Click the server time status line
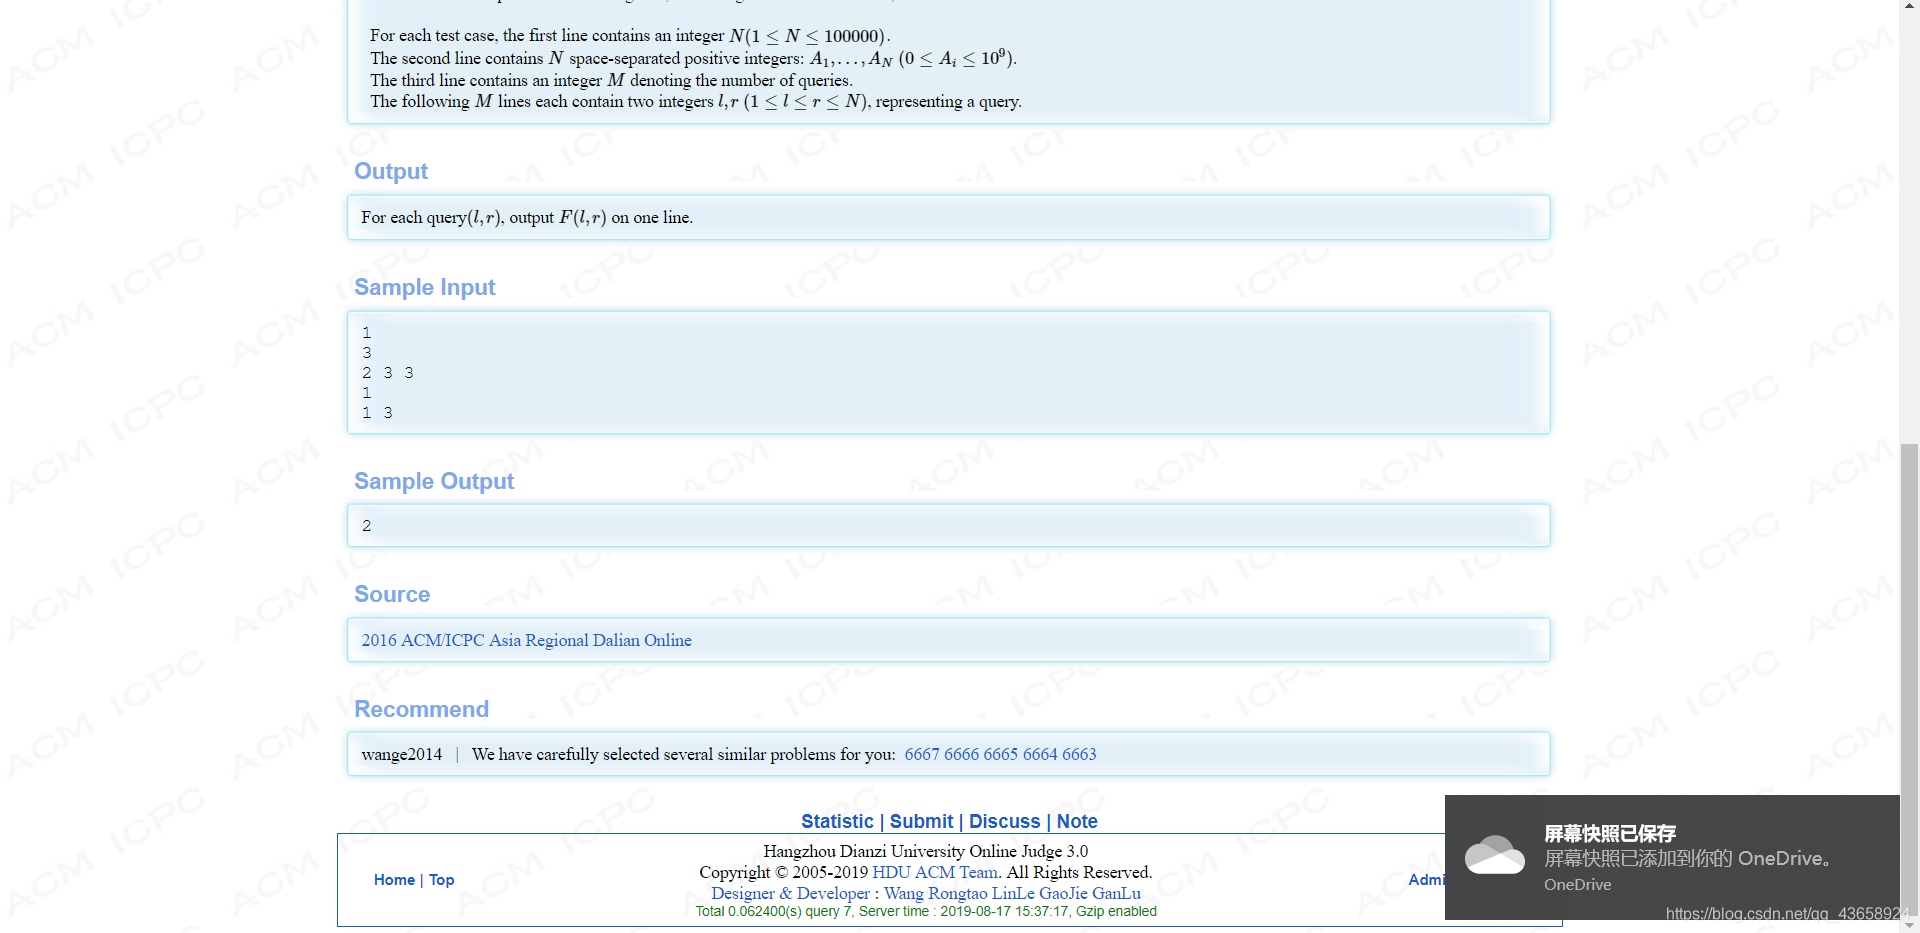The height and width of the screenshot is (933, 1920). pos(926,911)
